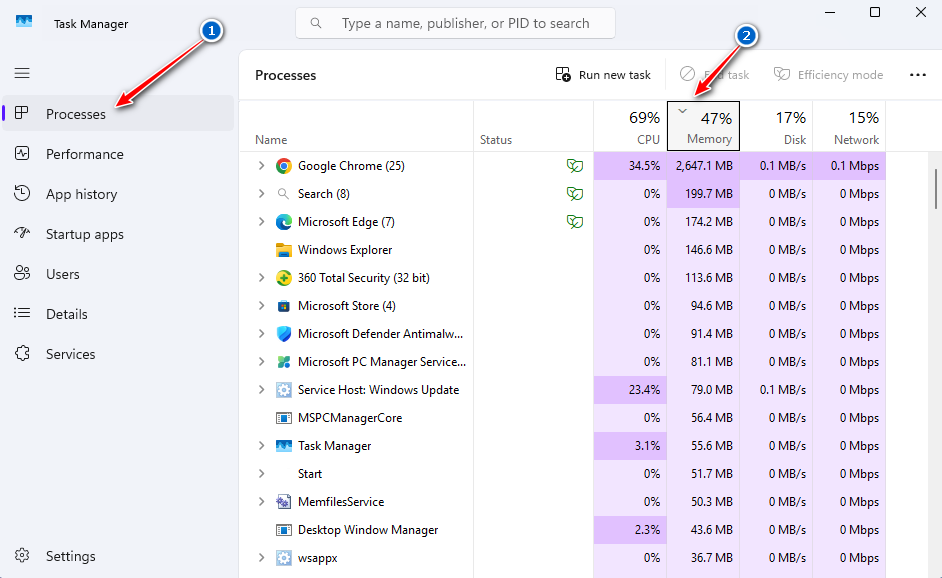Screen dimensions: 942x578
Task: Click the Users people icon
Action: click(x=22, y=273)
